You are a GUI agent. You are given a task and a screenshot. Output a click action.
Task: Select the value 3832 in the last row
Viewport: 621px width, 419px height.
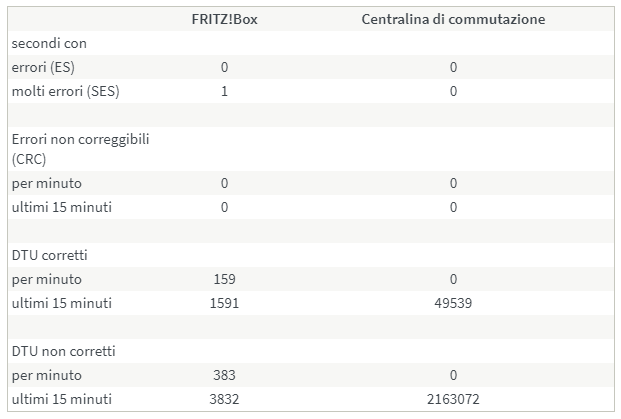tap(224, 400)
